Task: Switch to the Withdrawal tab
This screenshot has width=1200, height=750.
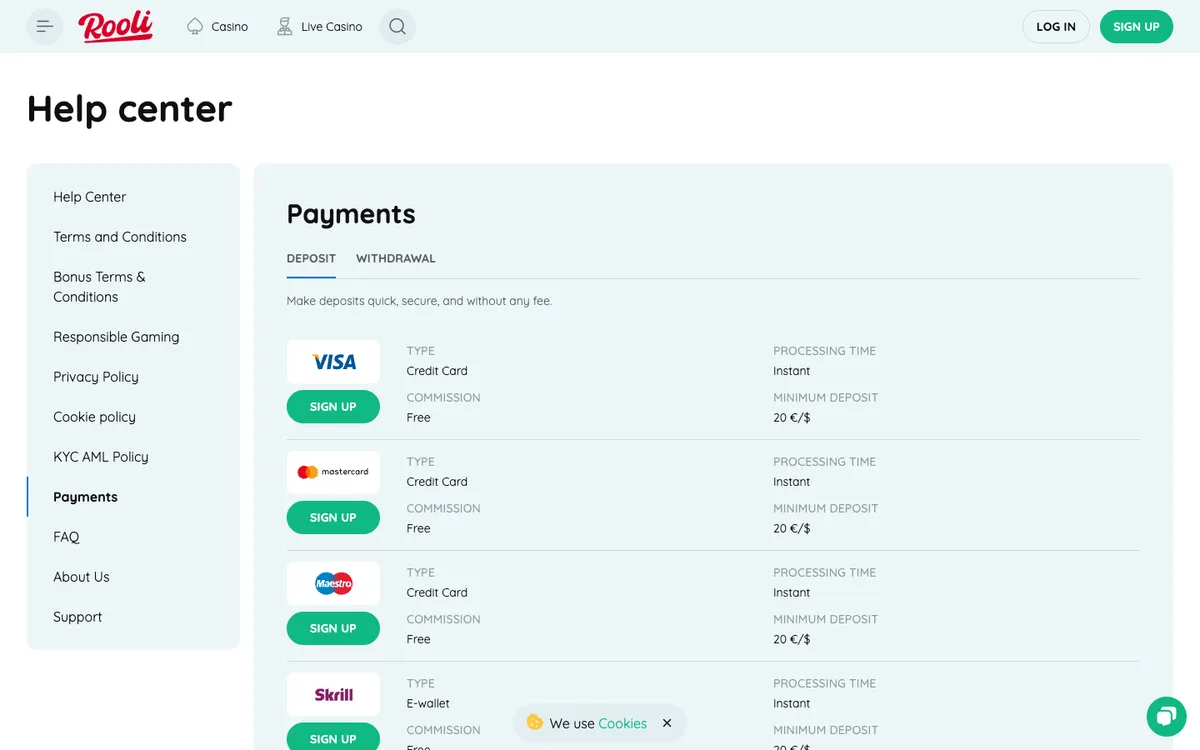Action: tap(396, 258)
